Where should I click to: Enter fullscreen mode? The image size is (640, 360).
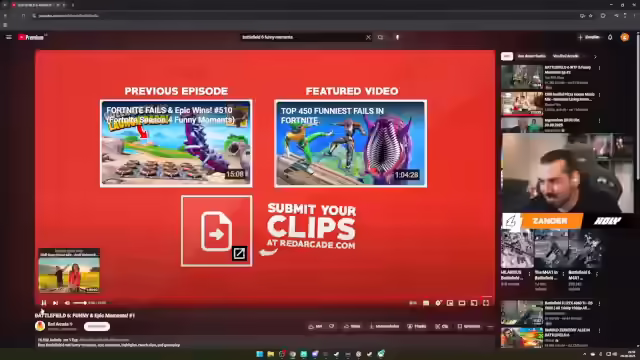[486, 303]
